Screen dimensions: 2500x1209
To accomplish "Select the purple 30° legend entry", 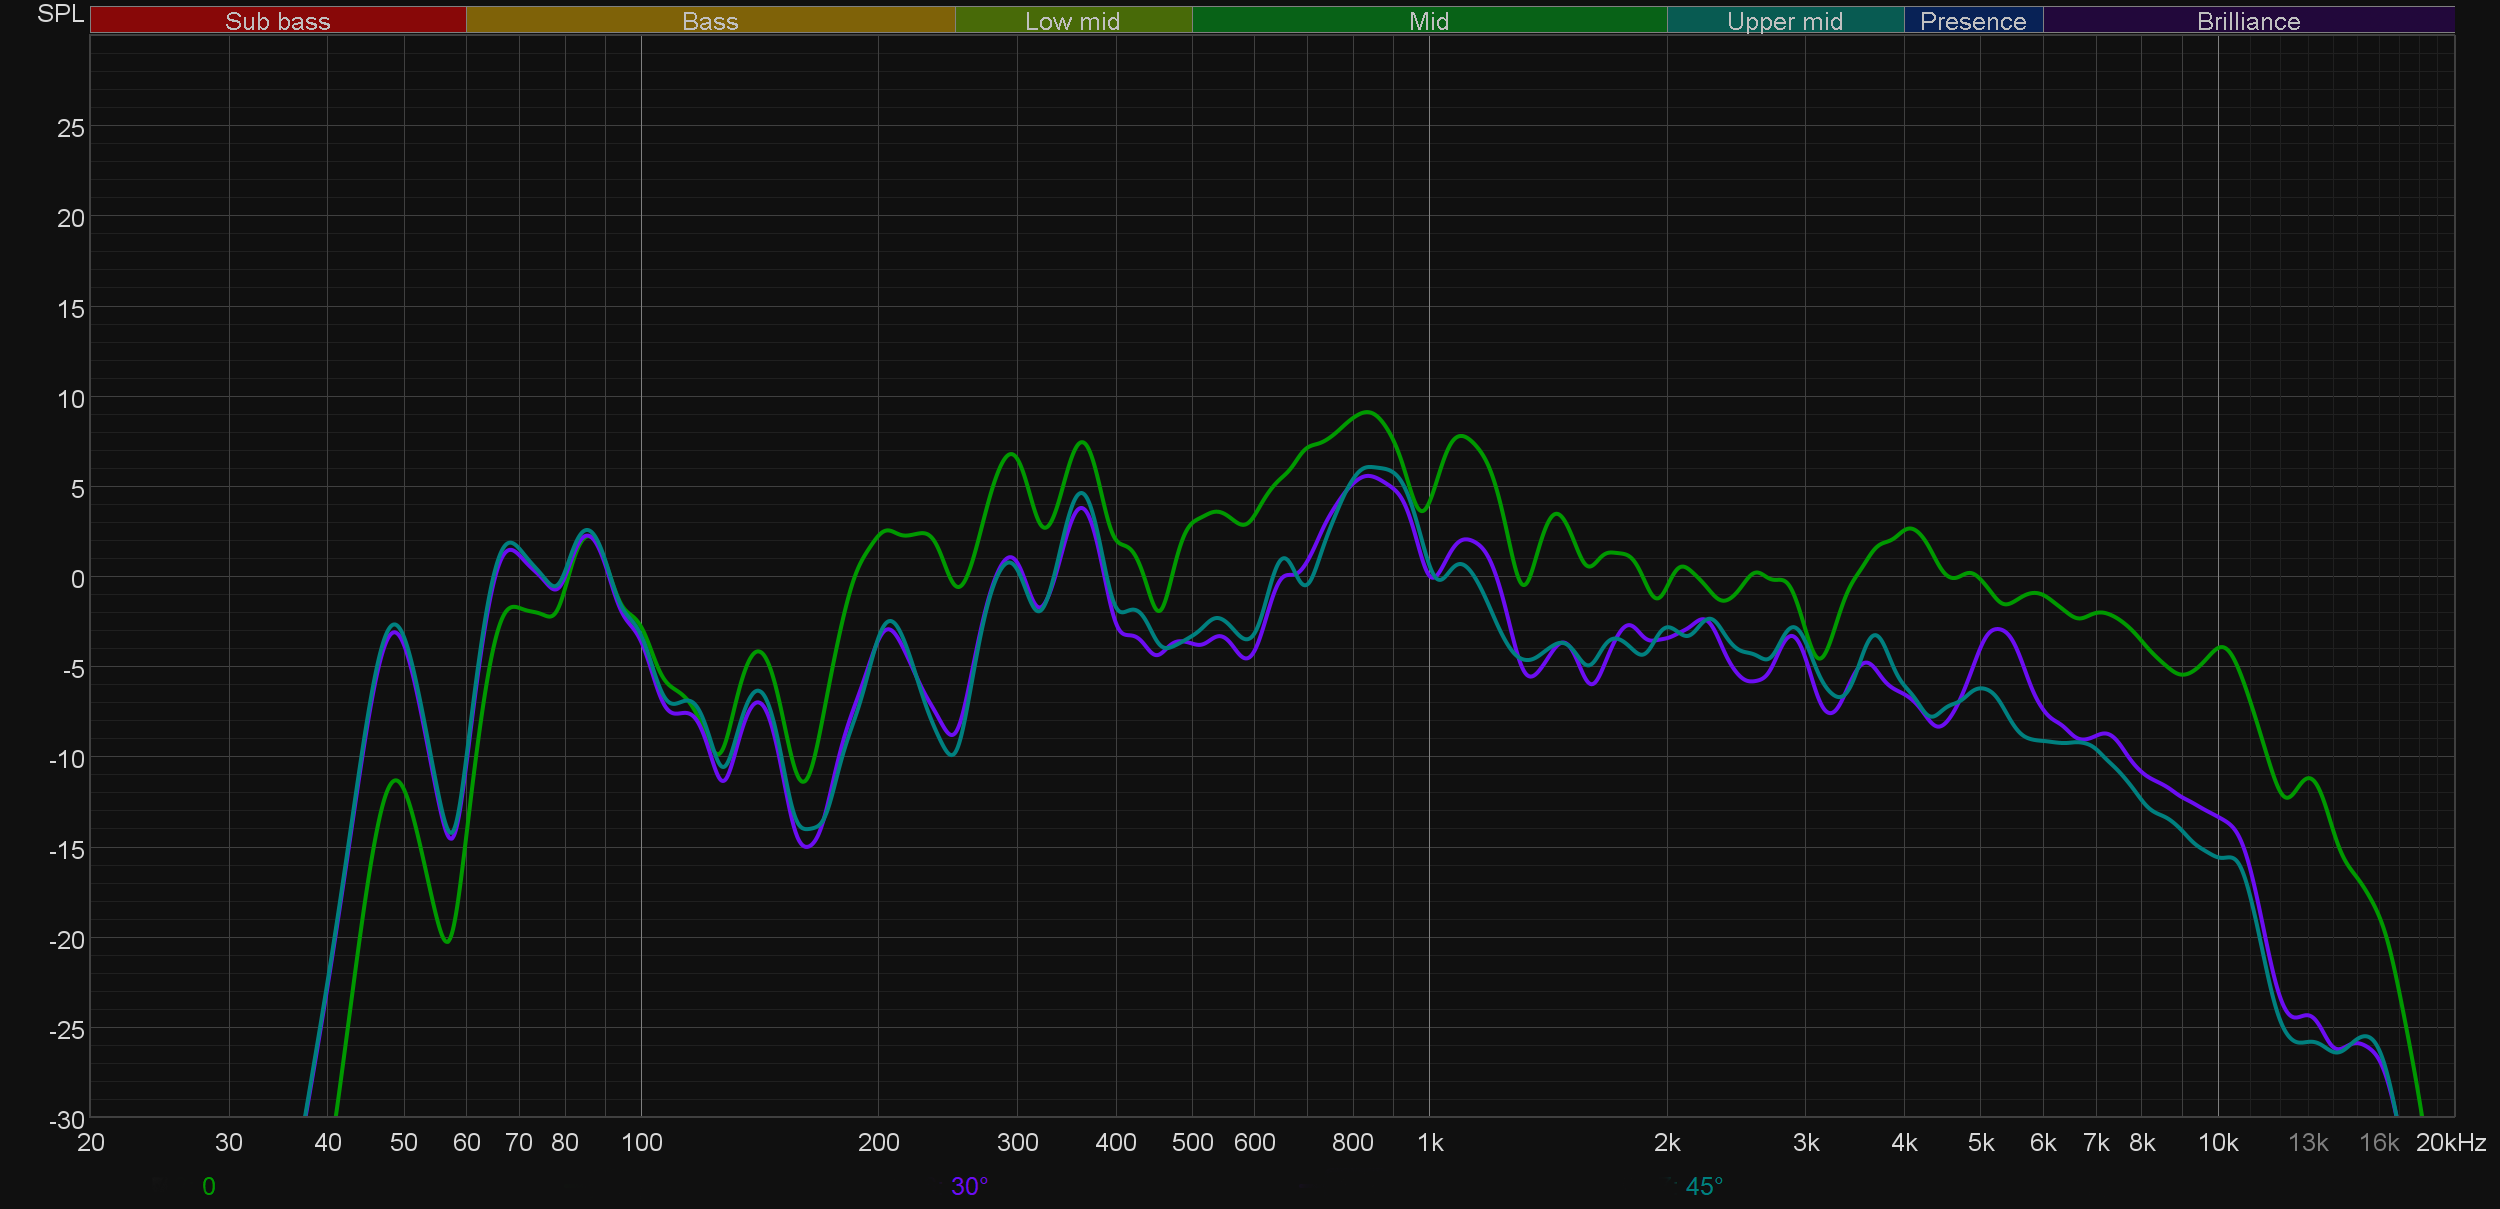I will point(969,1186).
